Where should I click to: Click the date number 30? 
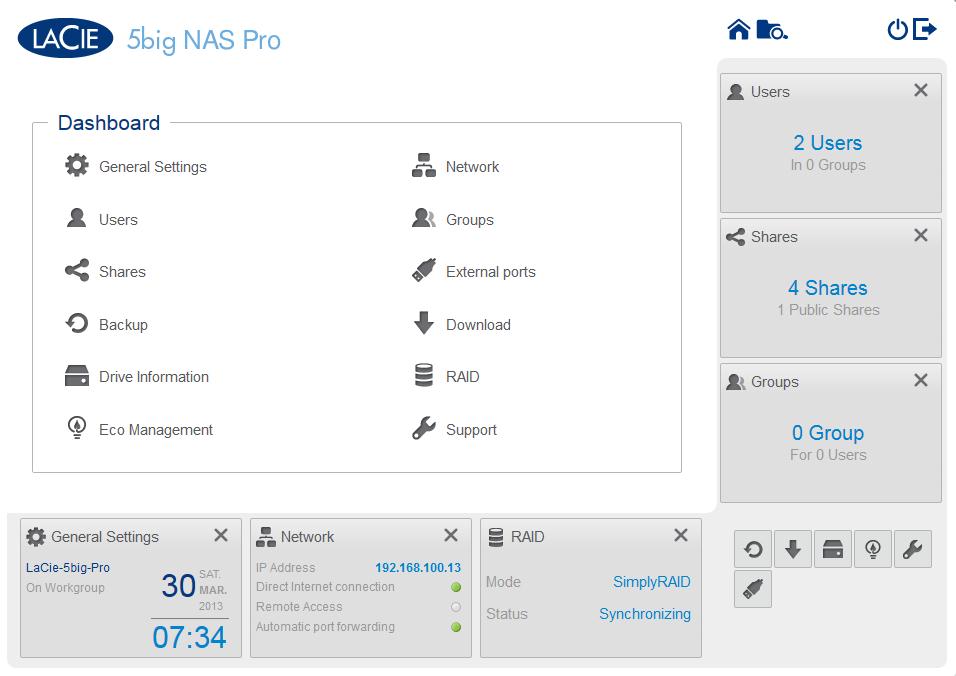(x=178, y=586)
